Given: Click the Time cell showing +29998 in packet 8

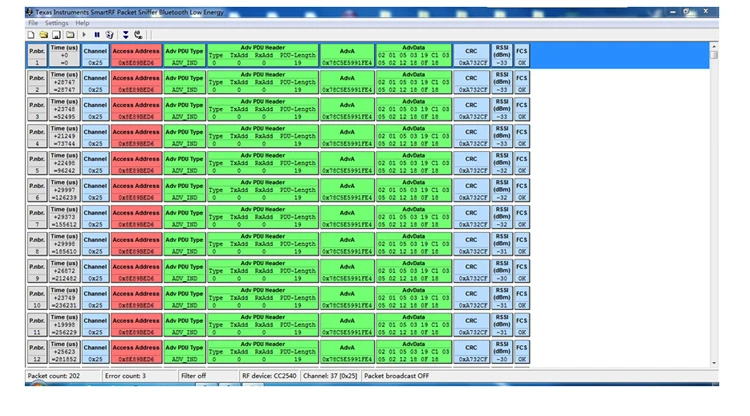Looking at the screenshot, I should pos(64,244).
